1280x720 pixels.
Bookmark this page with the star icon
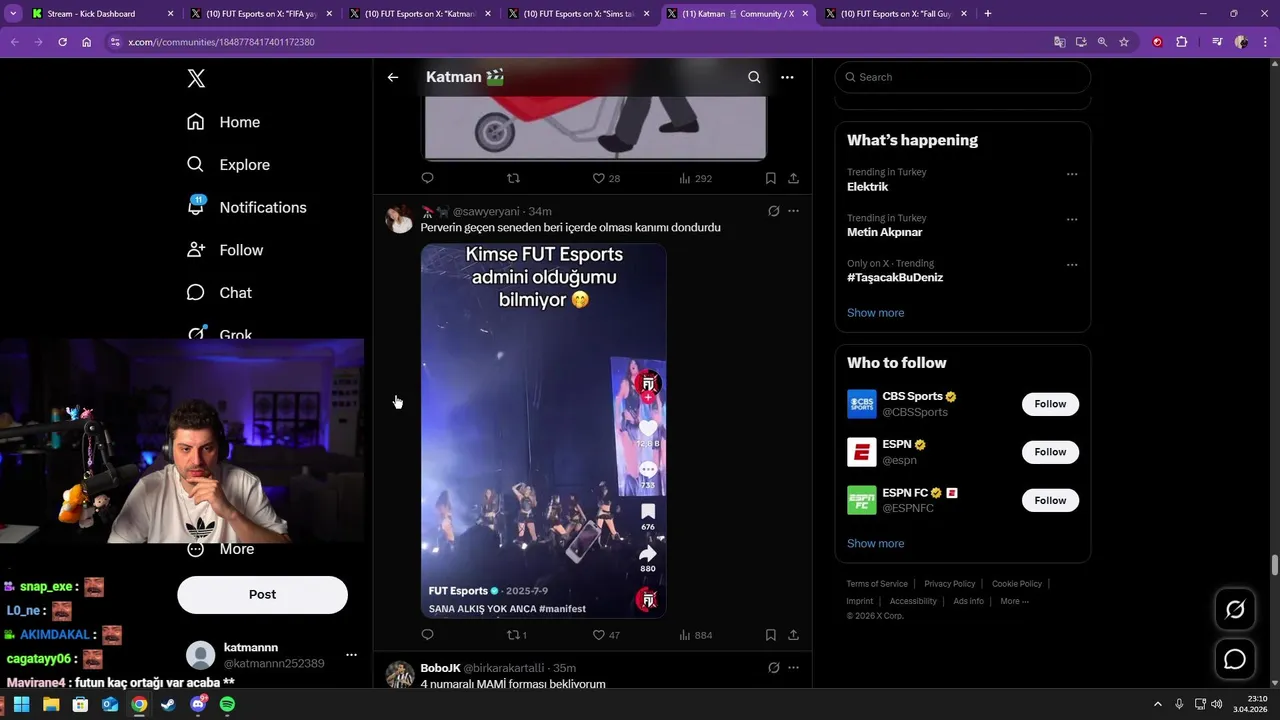click(1124, 42)
